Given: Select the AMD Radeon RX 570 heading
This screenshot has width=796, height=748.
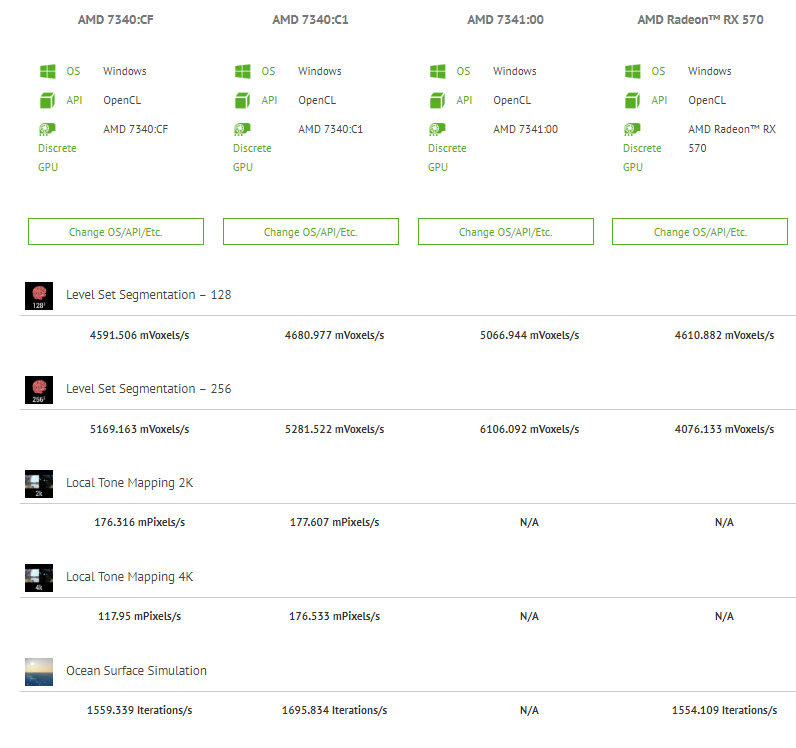Looking at the screenshot, I should (701, 20).
